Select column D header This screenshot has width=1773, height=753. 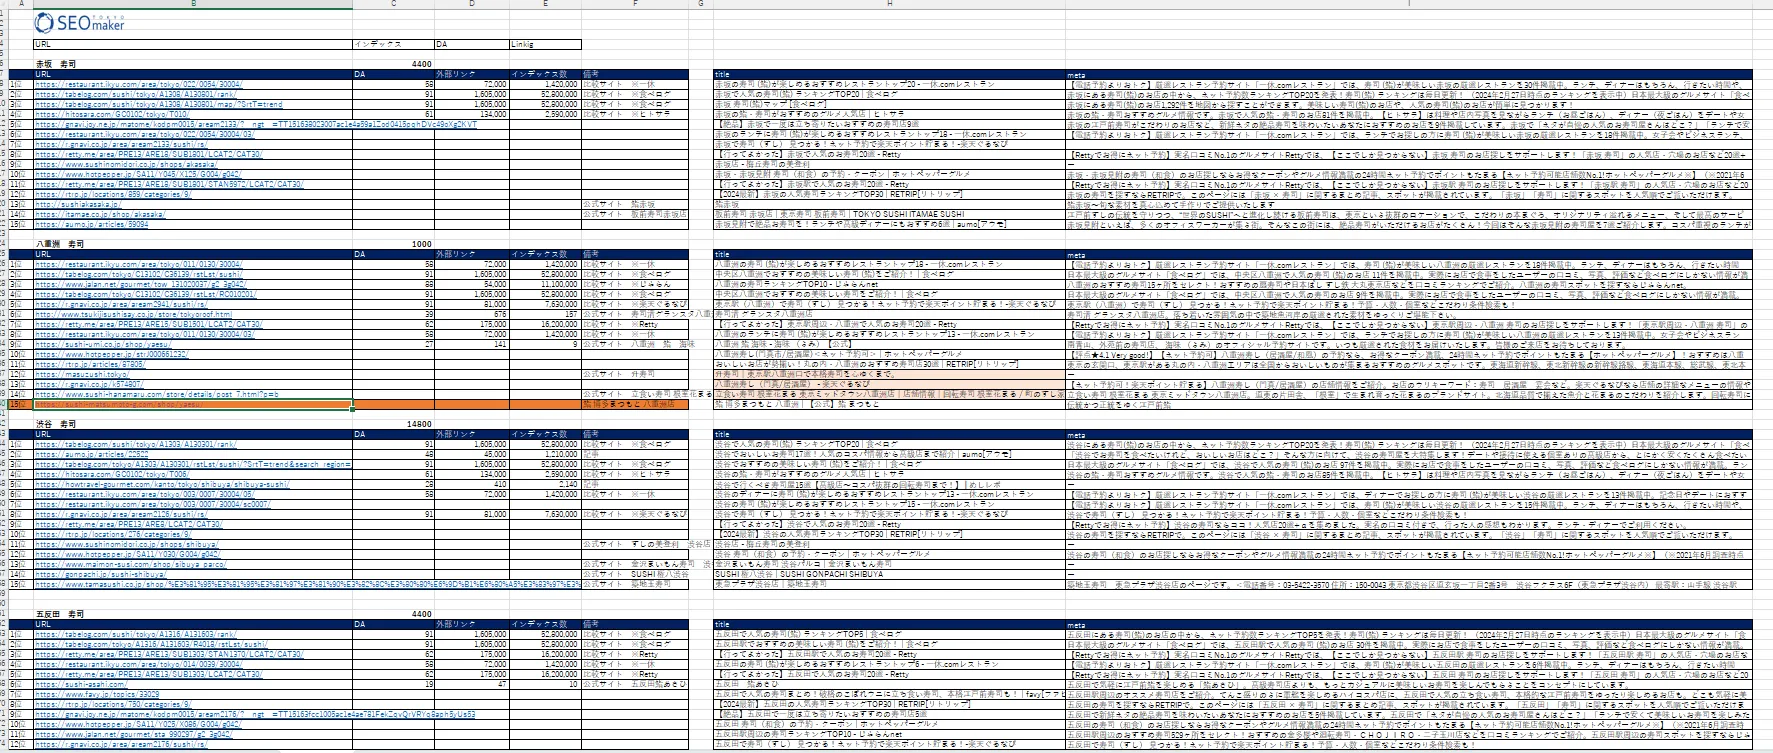(472, 4)
